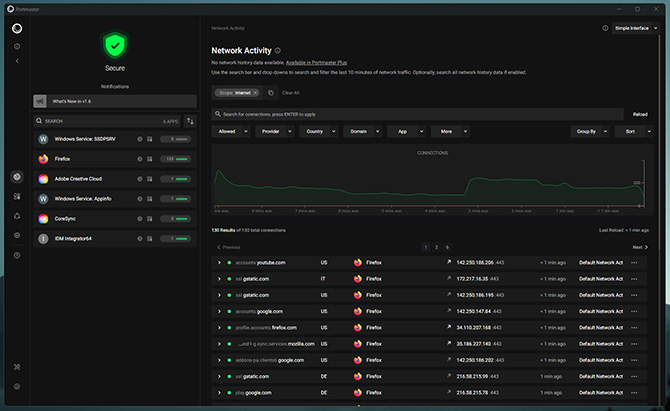Remove the Scope: Internet filter tag
The height and width of the screenshot is (411, 670).
click(x=255, y=93)
